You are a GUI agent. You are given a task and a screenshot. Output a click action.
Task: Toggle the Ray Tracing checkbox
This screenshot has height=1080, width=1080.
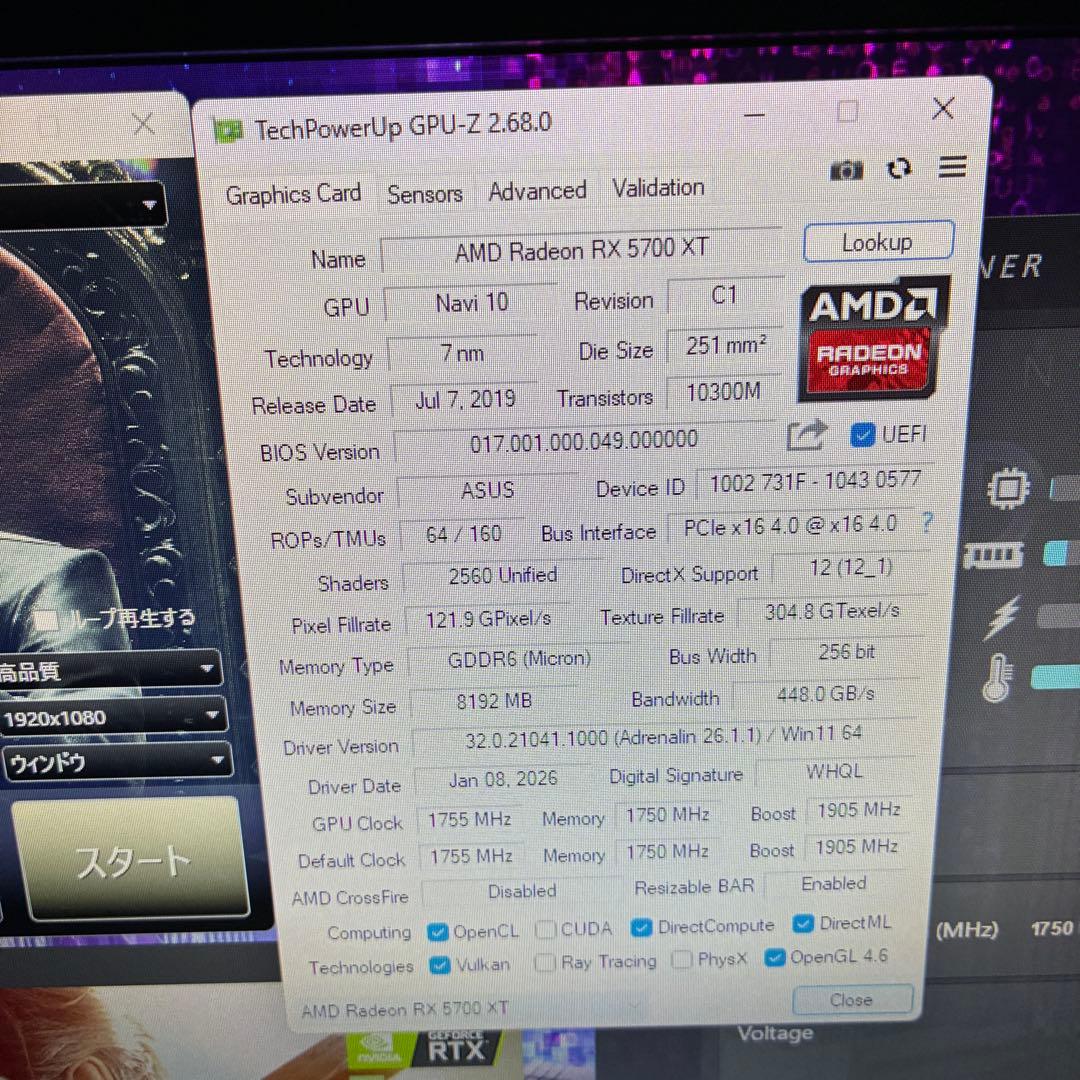pyautogui.click(x=545, y=963)
